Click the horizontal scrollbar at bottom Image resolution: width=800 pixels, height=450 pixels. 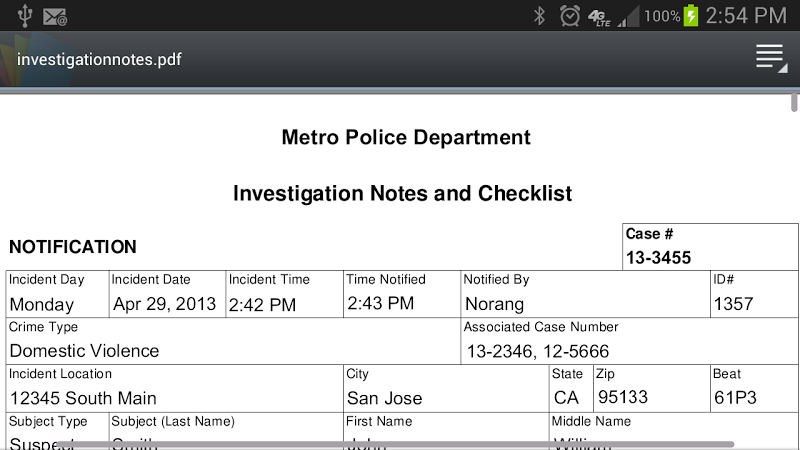[x=395, y=444]
